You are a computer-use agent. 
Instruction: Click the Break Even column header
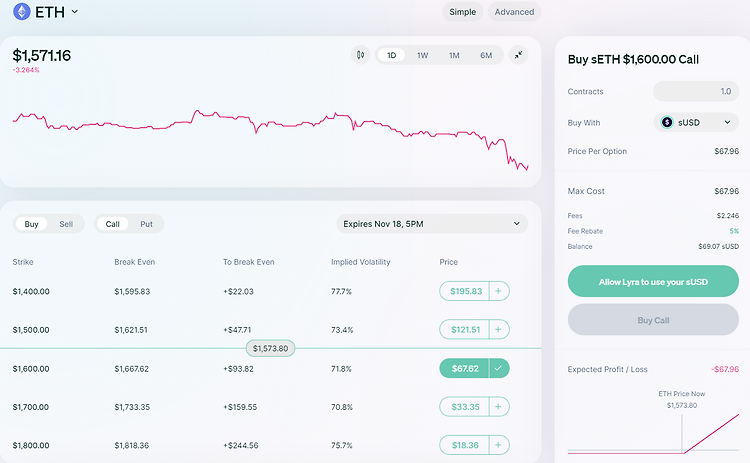(134, 262)
